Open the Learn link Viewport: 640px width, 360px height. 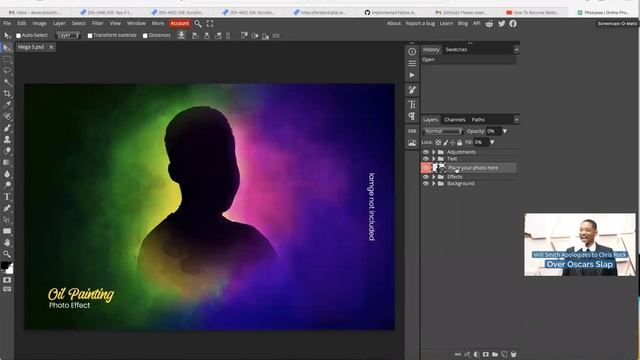pos(446,24)
